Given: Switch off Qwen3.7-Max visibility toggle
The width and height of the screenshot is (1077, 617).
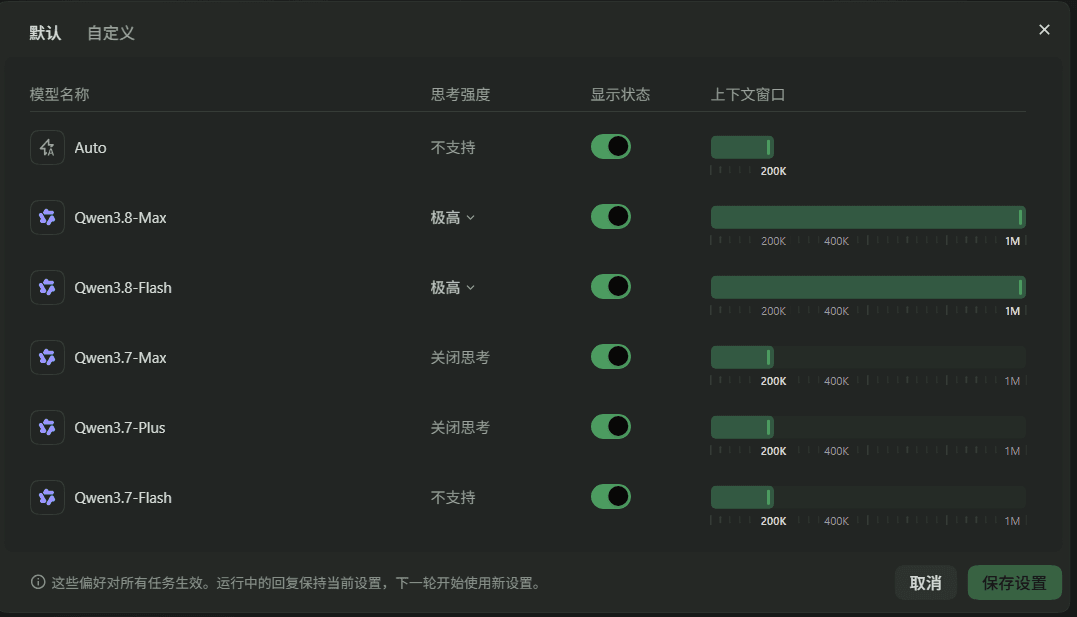Looking at the screenshot, I should point(611,357).
